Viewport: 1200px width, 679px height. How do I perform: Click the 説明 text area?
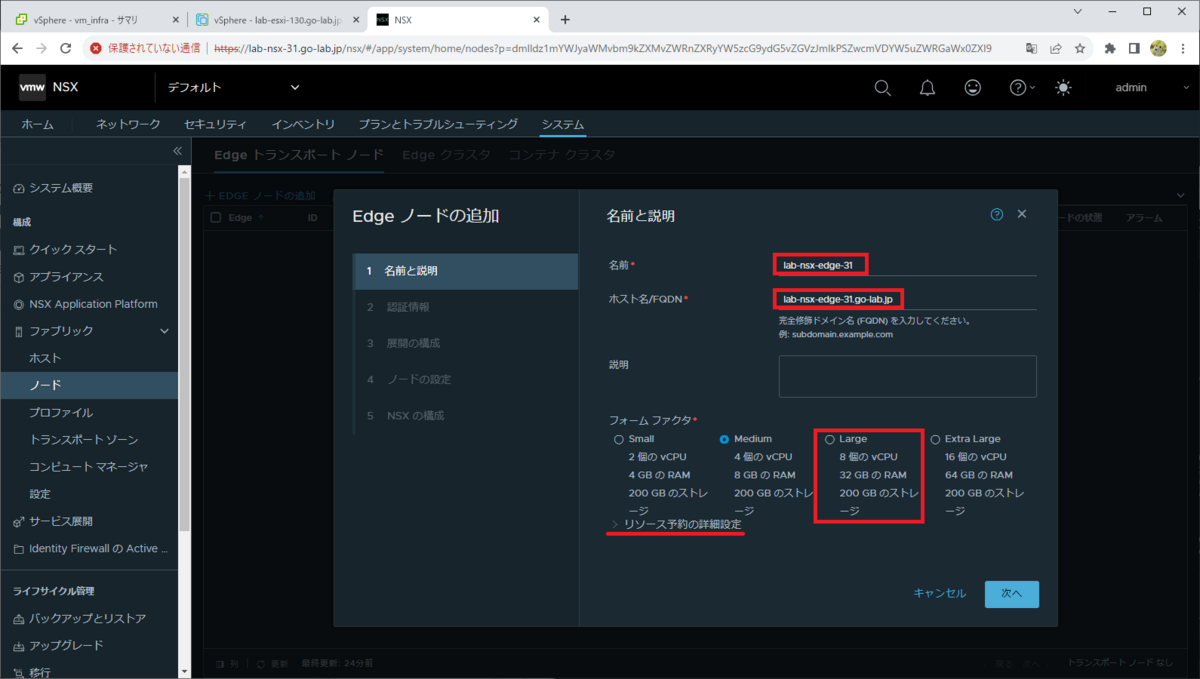coord(908,376)
